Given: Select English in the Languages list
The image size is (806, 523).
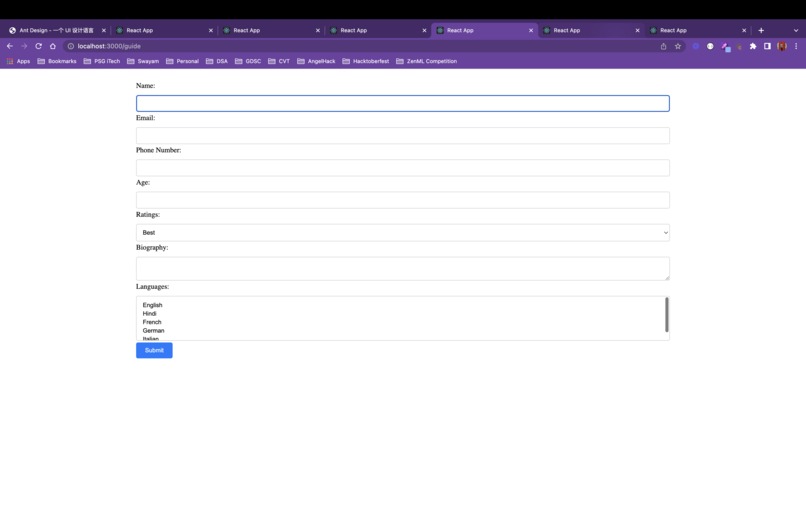Looking at the screenshot, I should click(152, 305).
